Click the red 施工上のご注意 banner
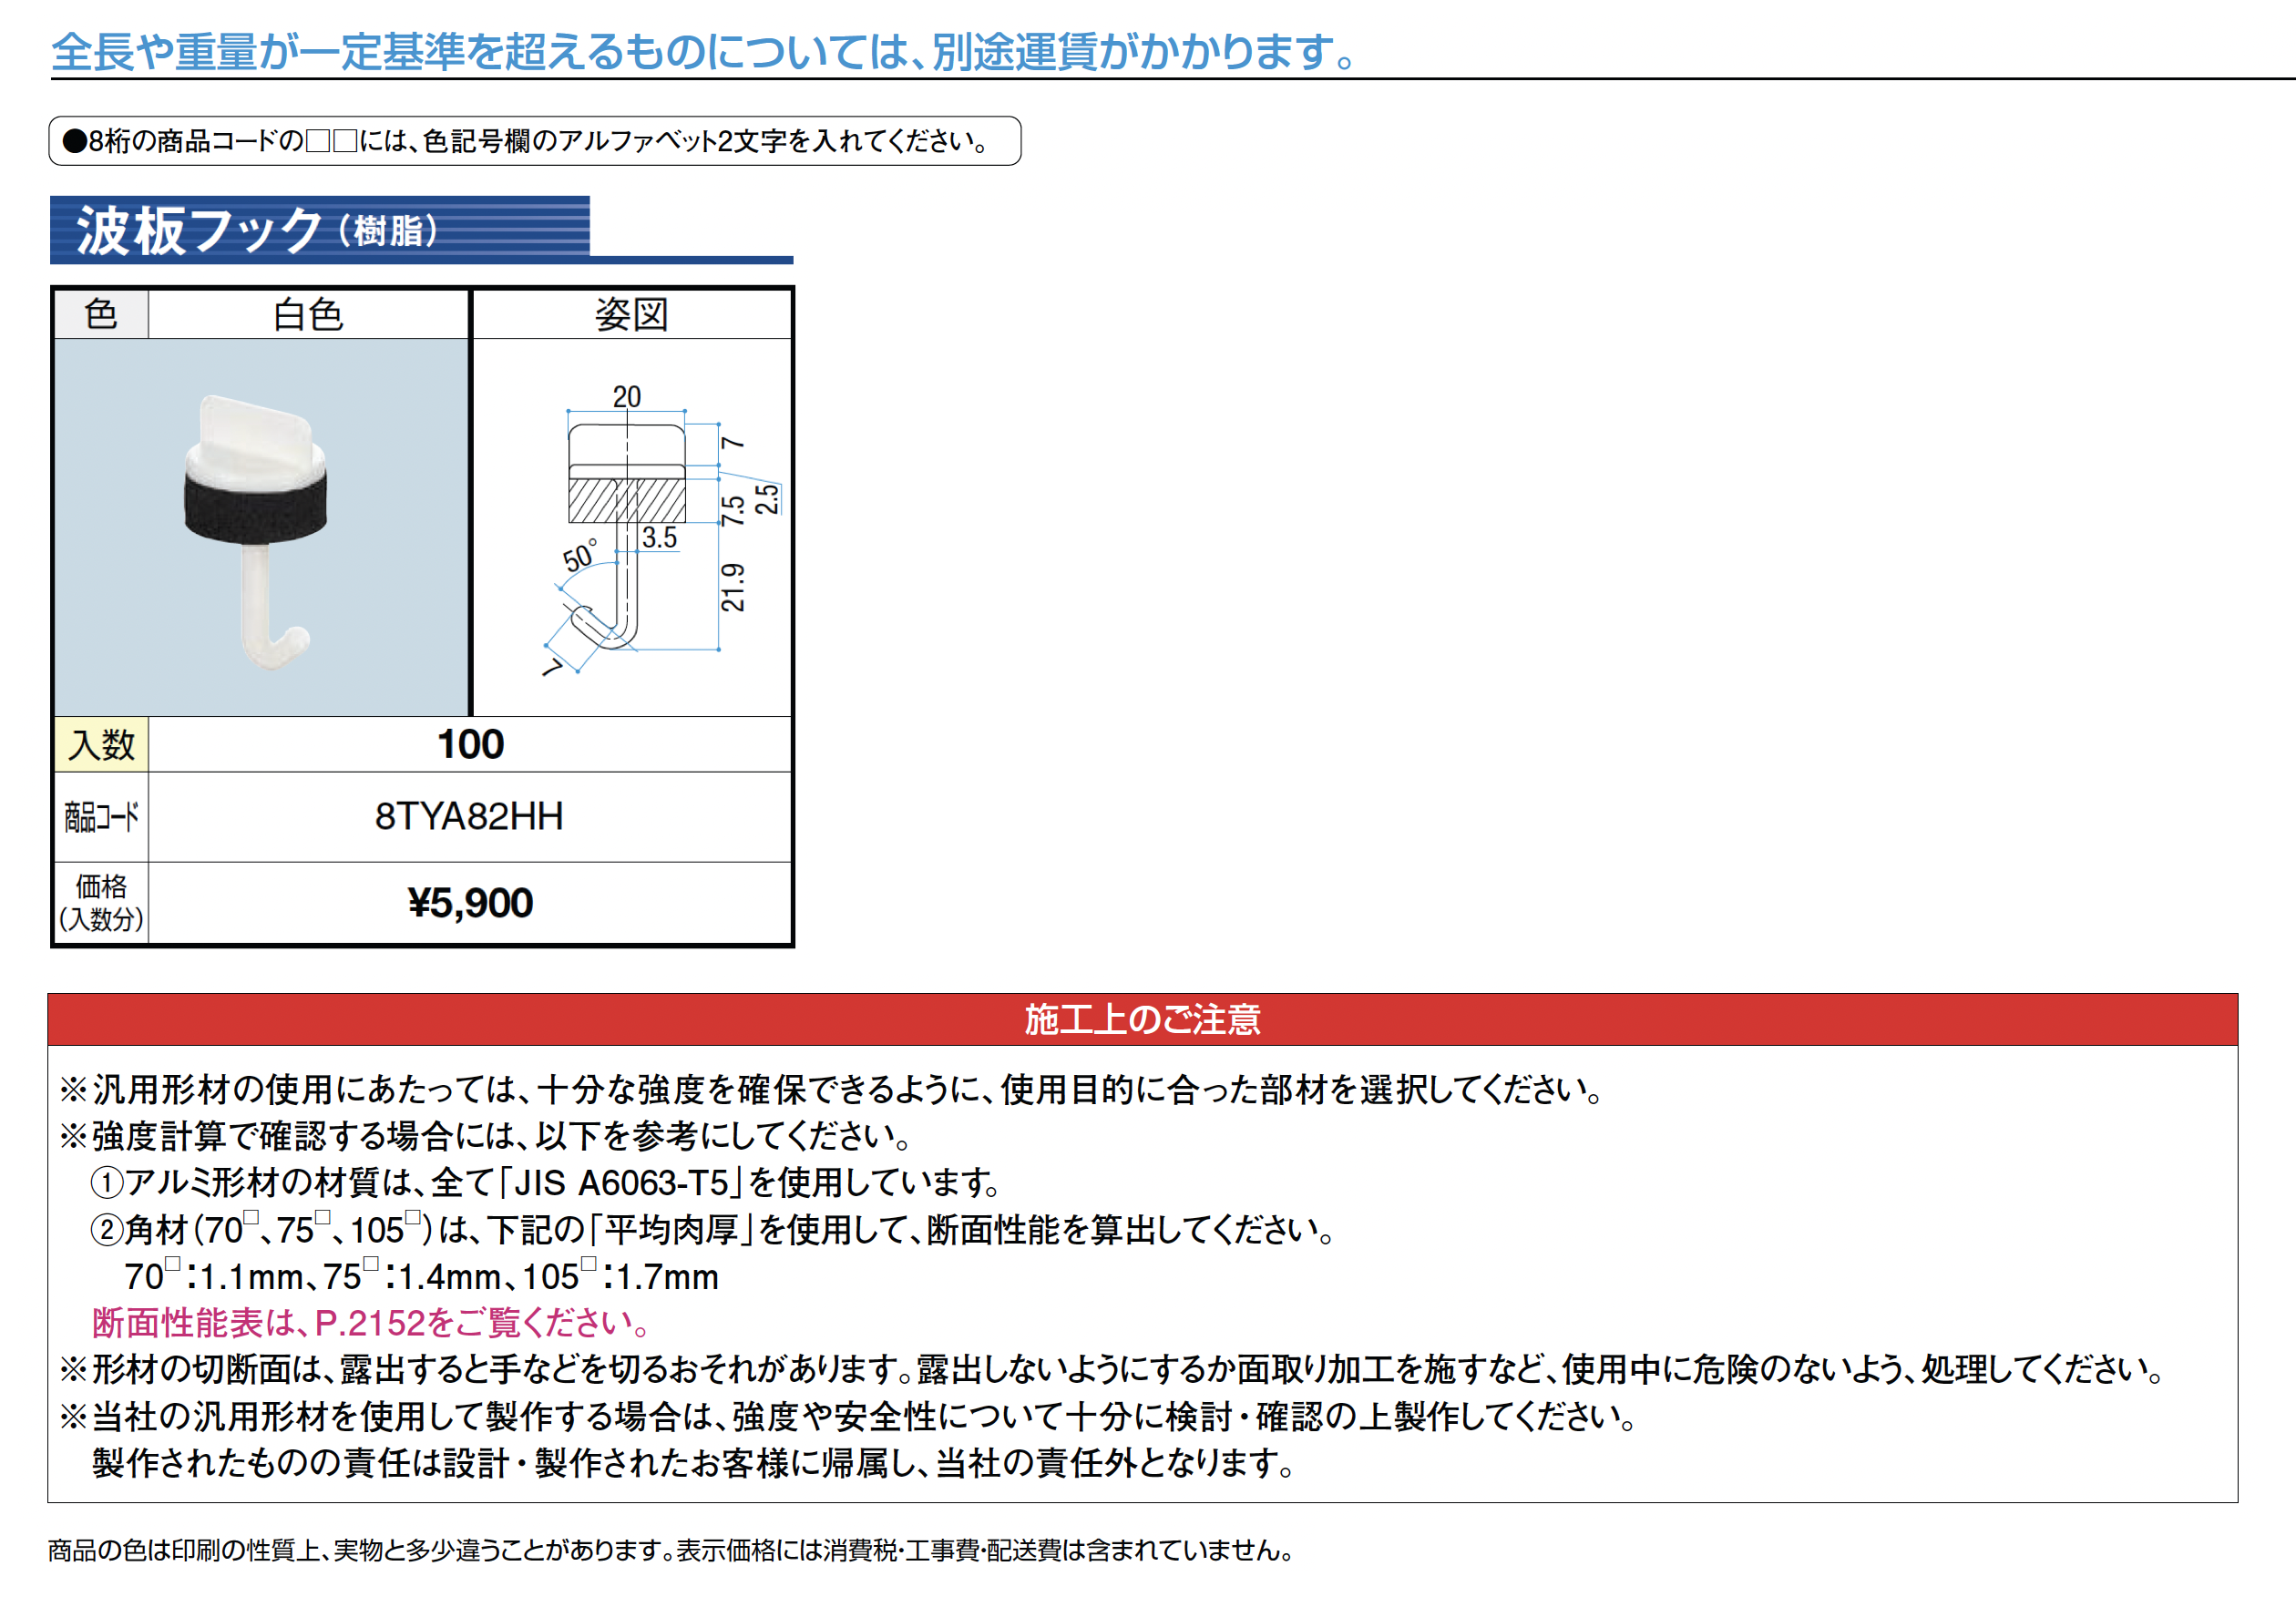 coord(1141,1019)
